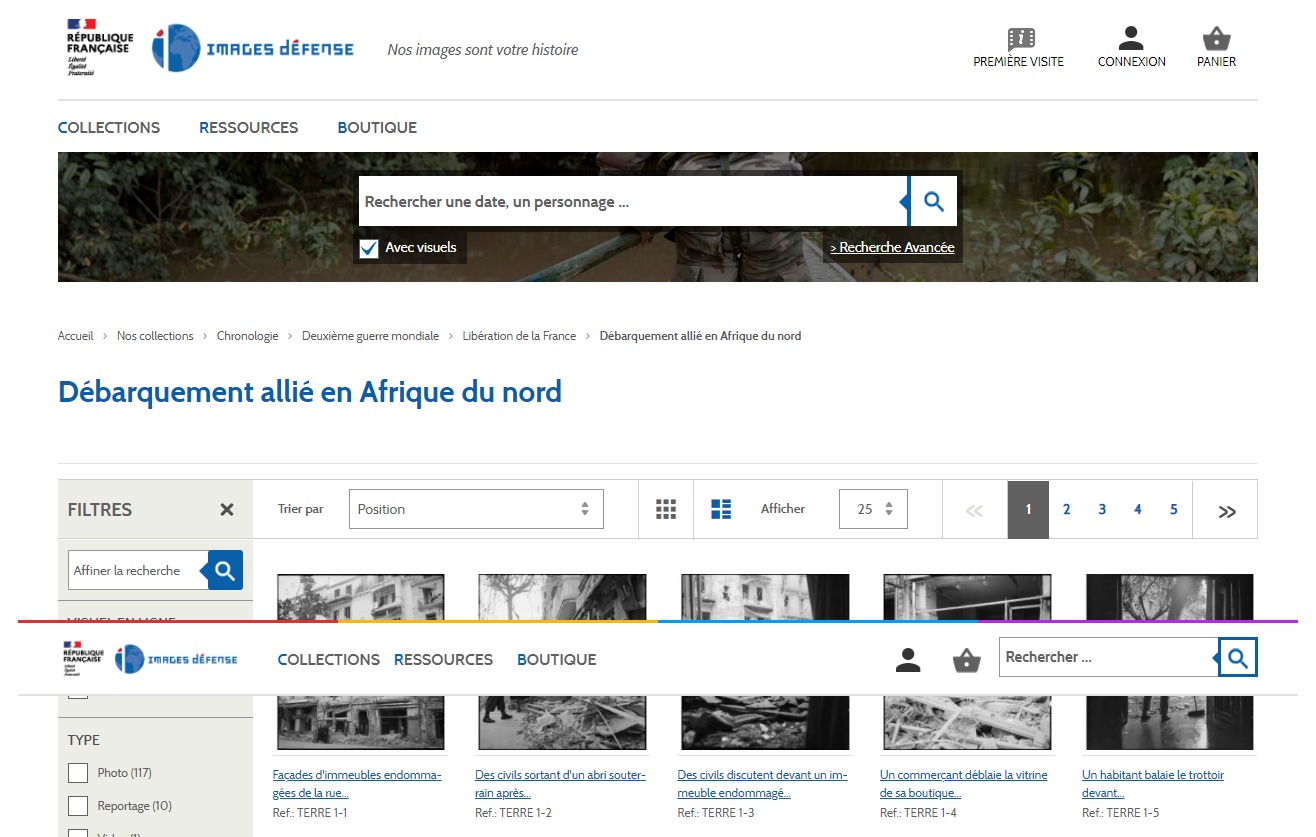Go to results page 4
The width and height of the screenshot is (1316, 837).
coord(1137,510)
